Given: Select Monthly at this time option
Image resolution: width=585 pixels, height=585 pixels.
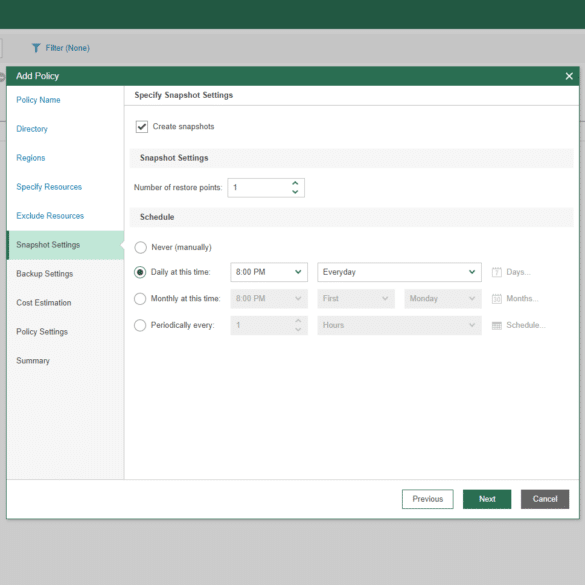Looking at the screenshot, I should point(140,298).
